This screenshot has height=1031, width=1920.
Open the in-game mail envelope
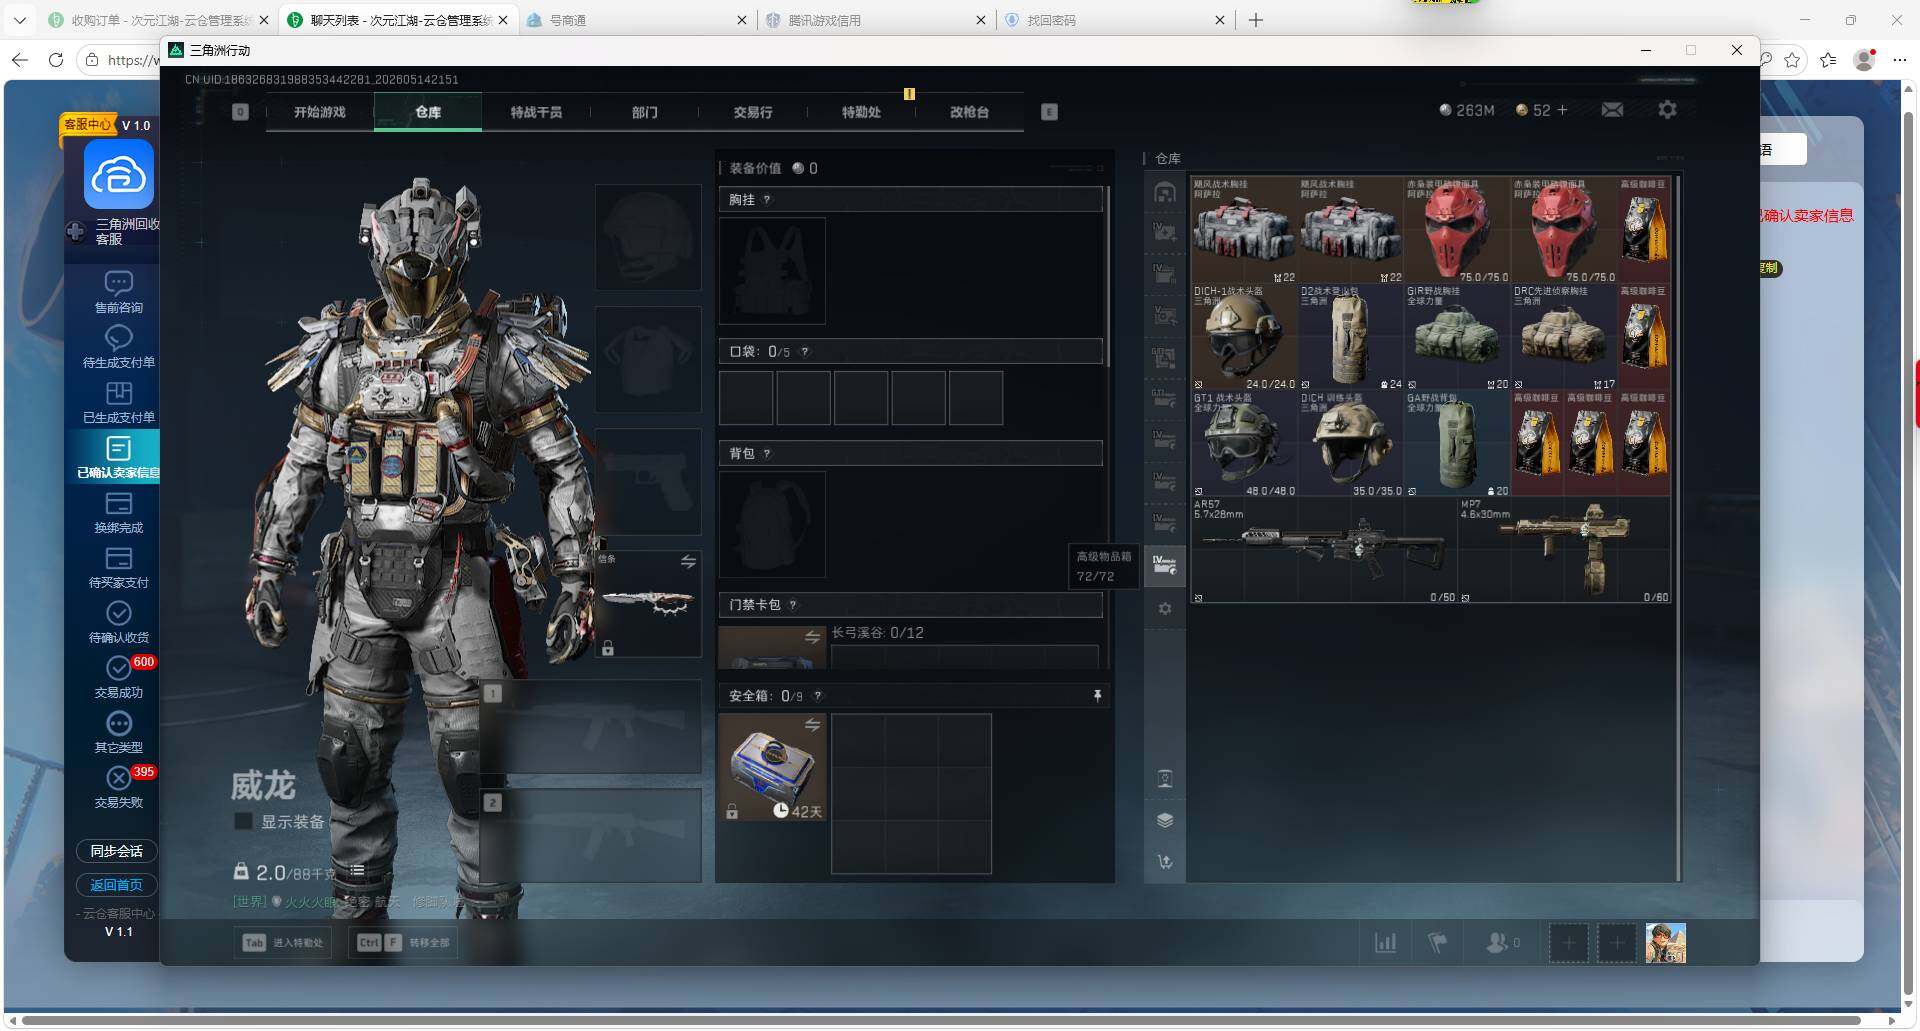1612,110
